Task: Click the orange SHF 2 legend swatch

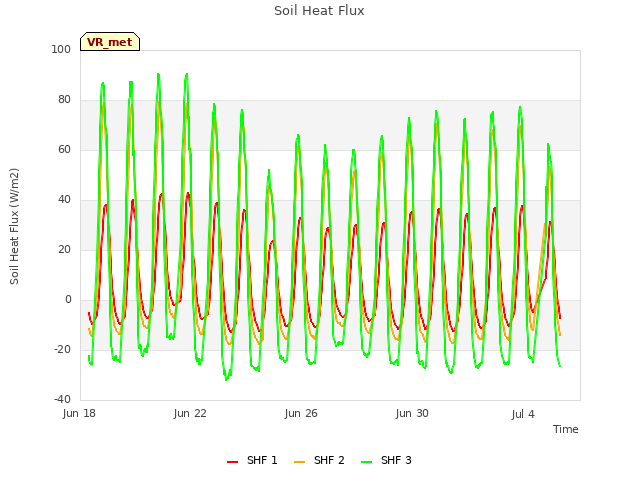Action: pyautogui.click(x=299, y=462)
